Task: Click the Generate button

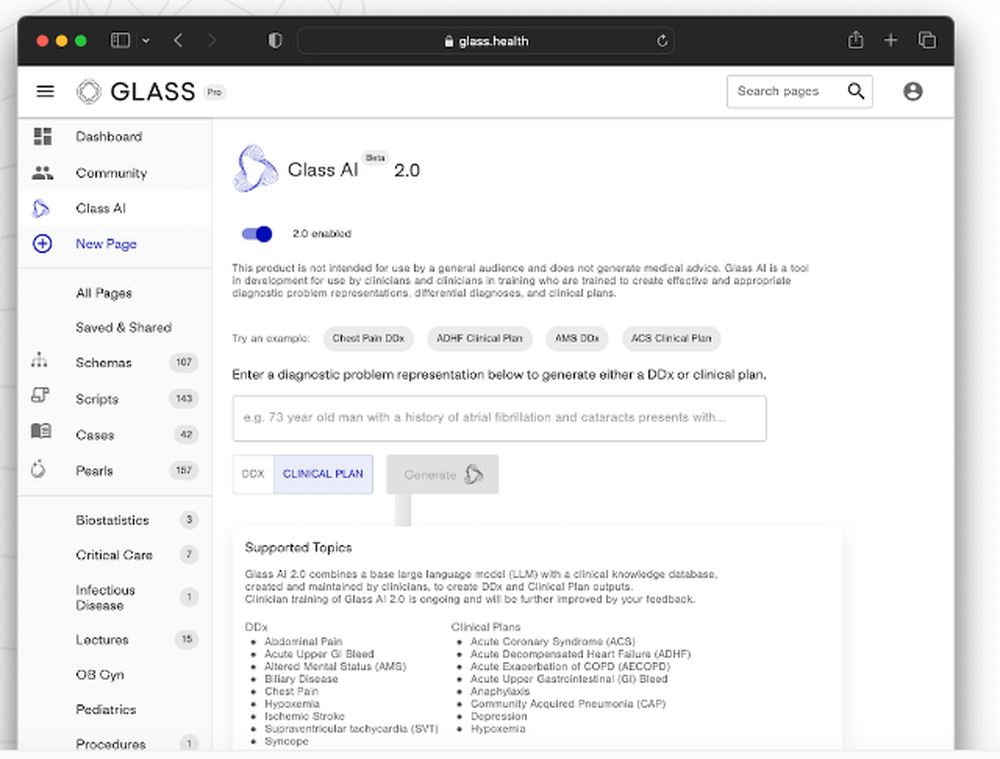Action: click(x=442, y=475)
